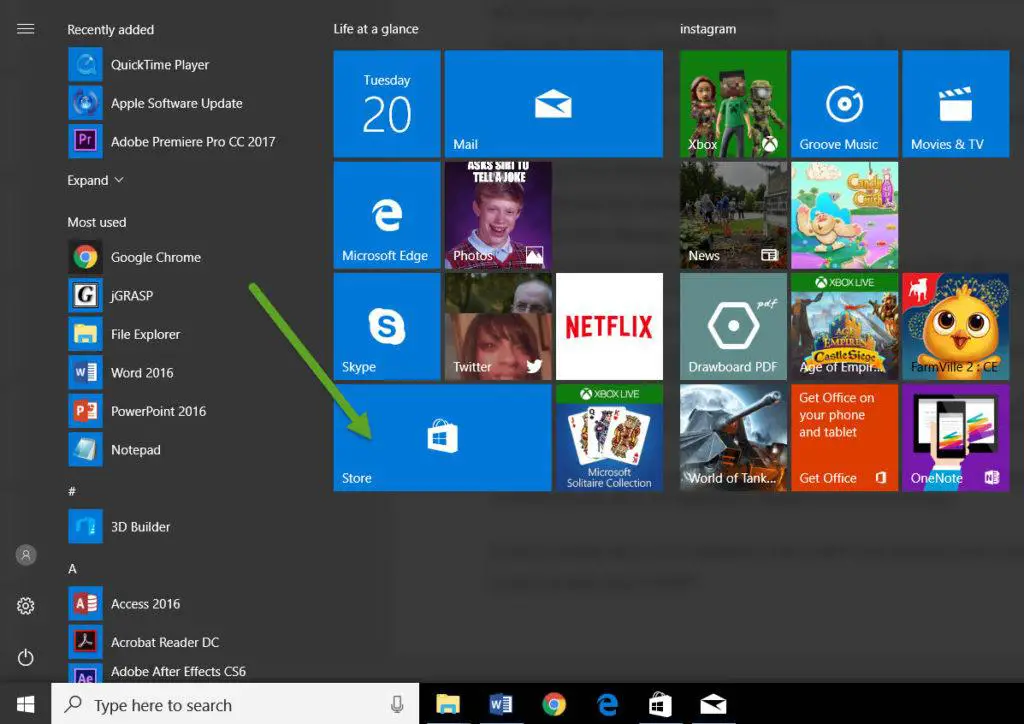Viewport: 1024px width, 724px height.
Task: Open the Xbox tile
Action: click(733, 104)
